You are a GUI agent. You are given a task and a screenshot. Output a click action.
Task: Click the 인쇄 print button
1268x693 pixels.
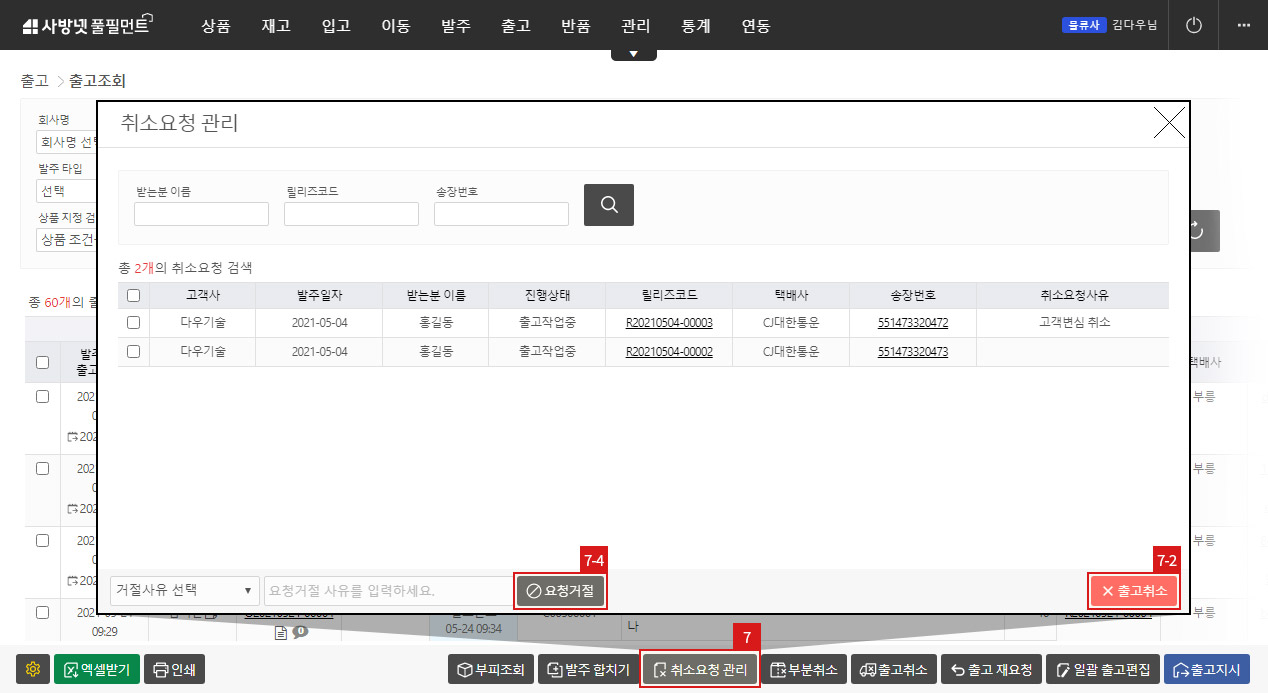pyautogui.click(x=174, y=670)
